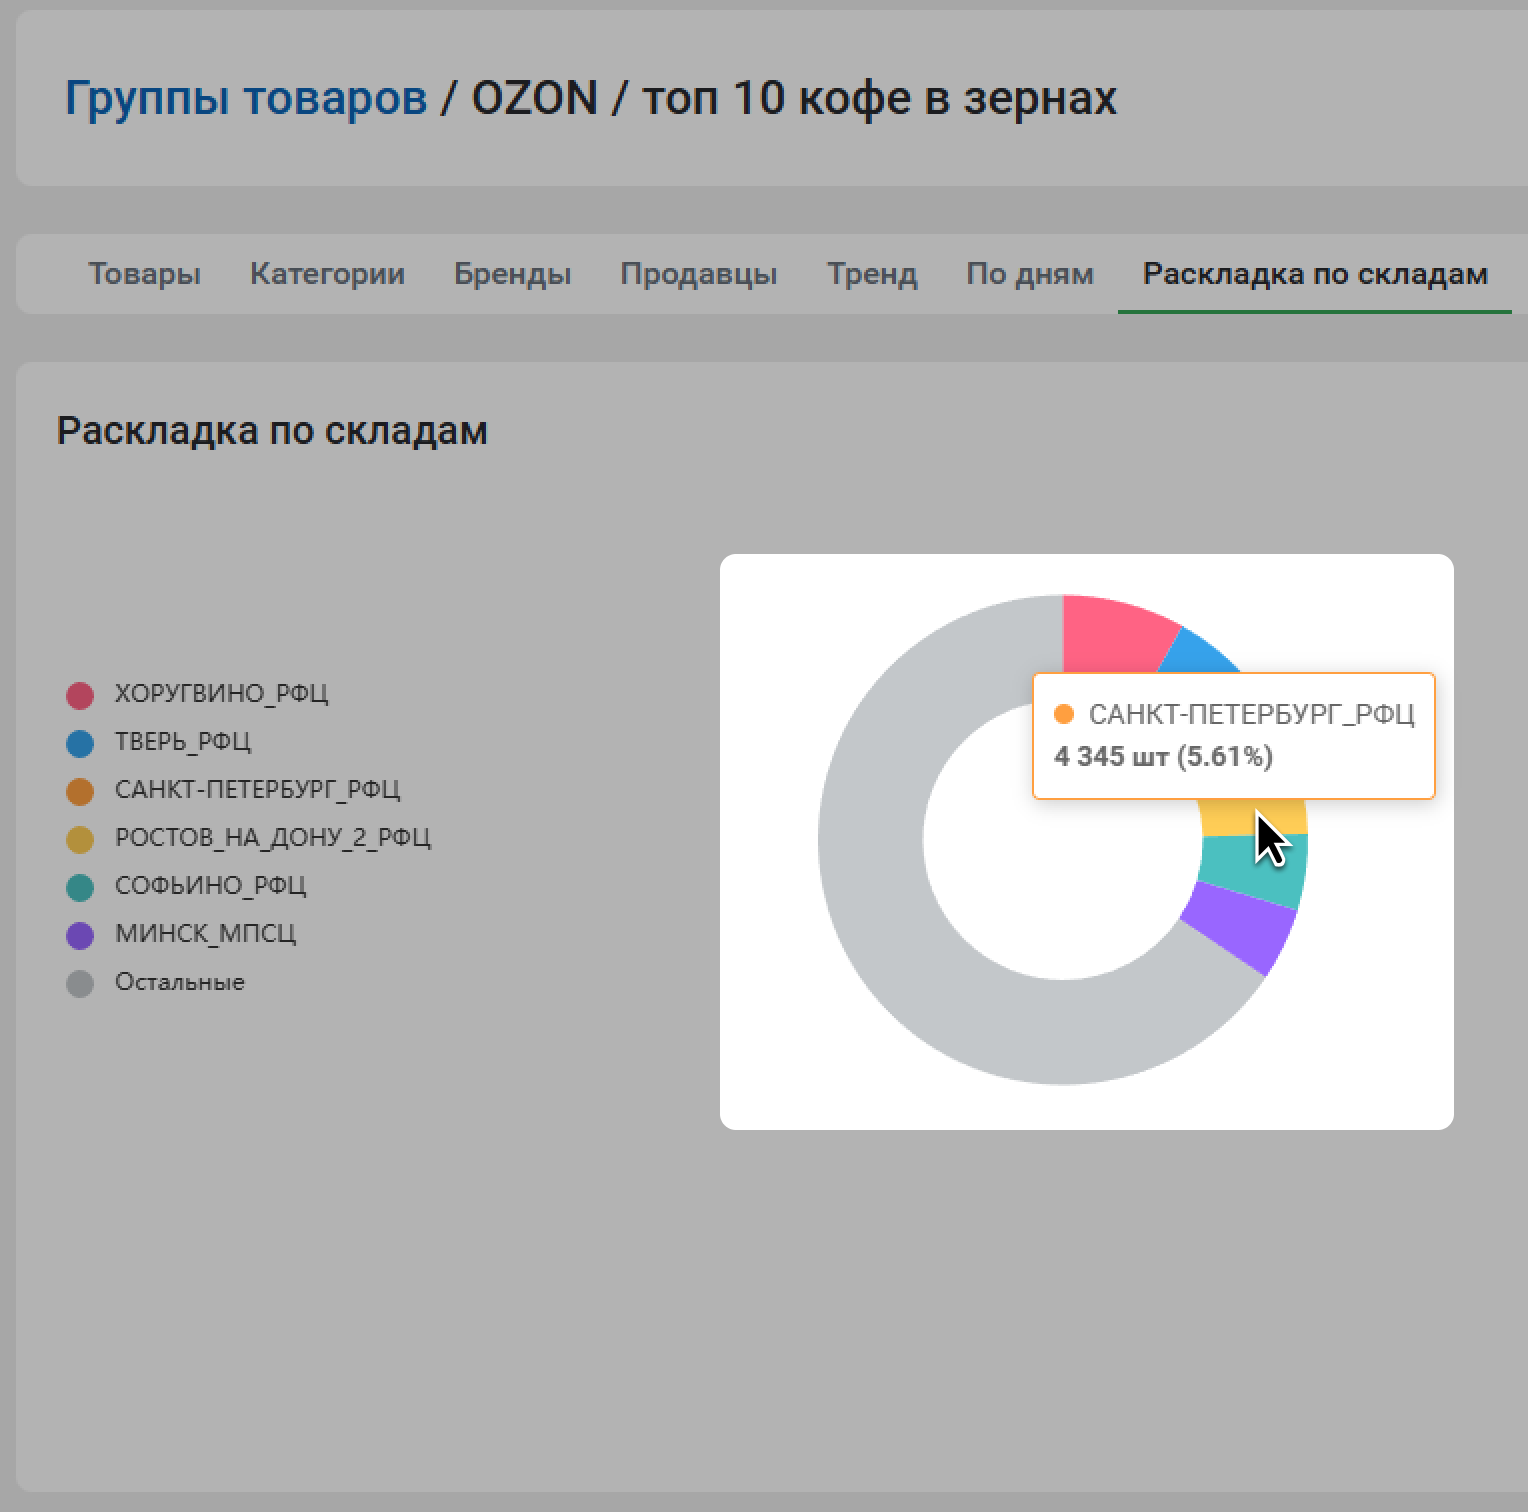Select the Продавцы tab
Screen dimensions: 1528x1512
pyautogui.click(x=698, y=274)
